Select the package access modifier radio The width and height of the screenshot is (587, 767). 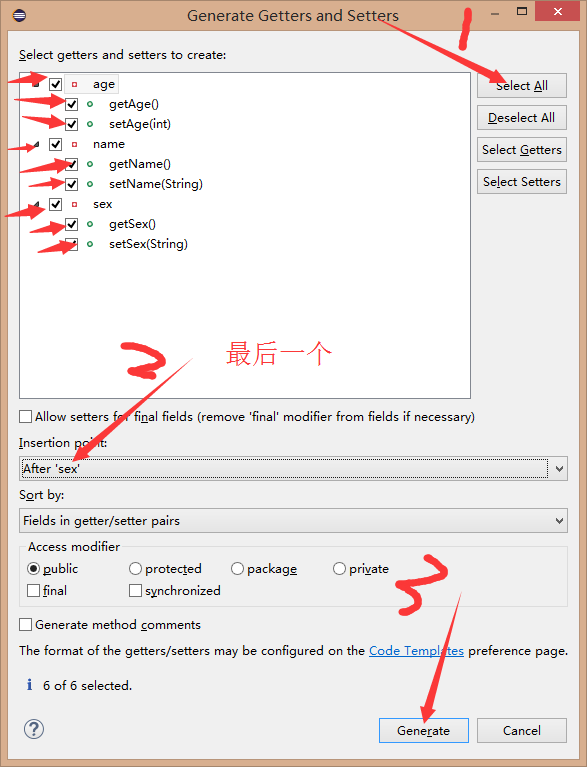click(237, 568)
